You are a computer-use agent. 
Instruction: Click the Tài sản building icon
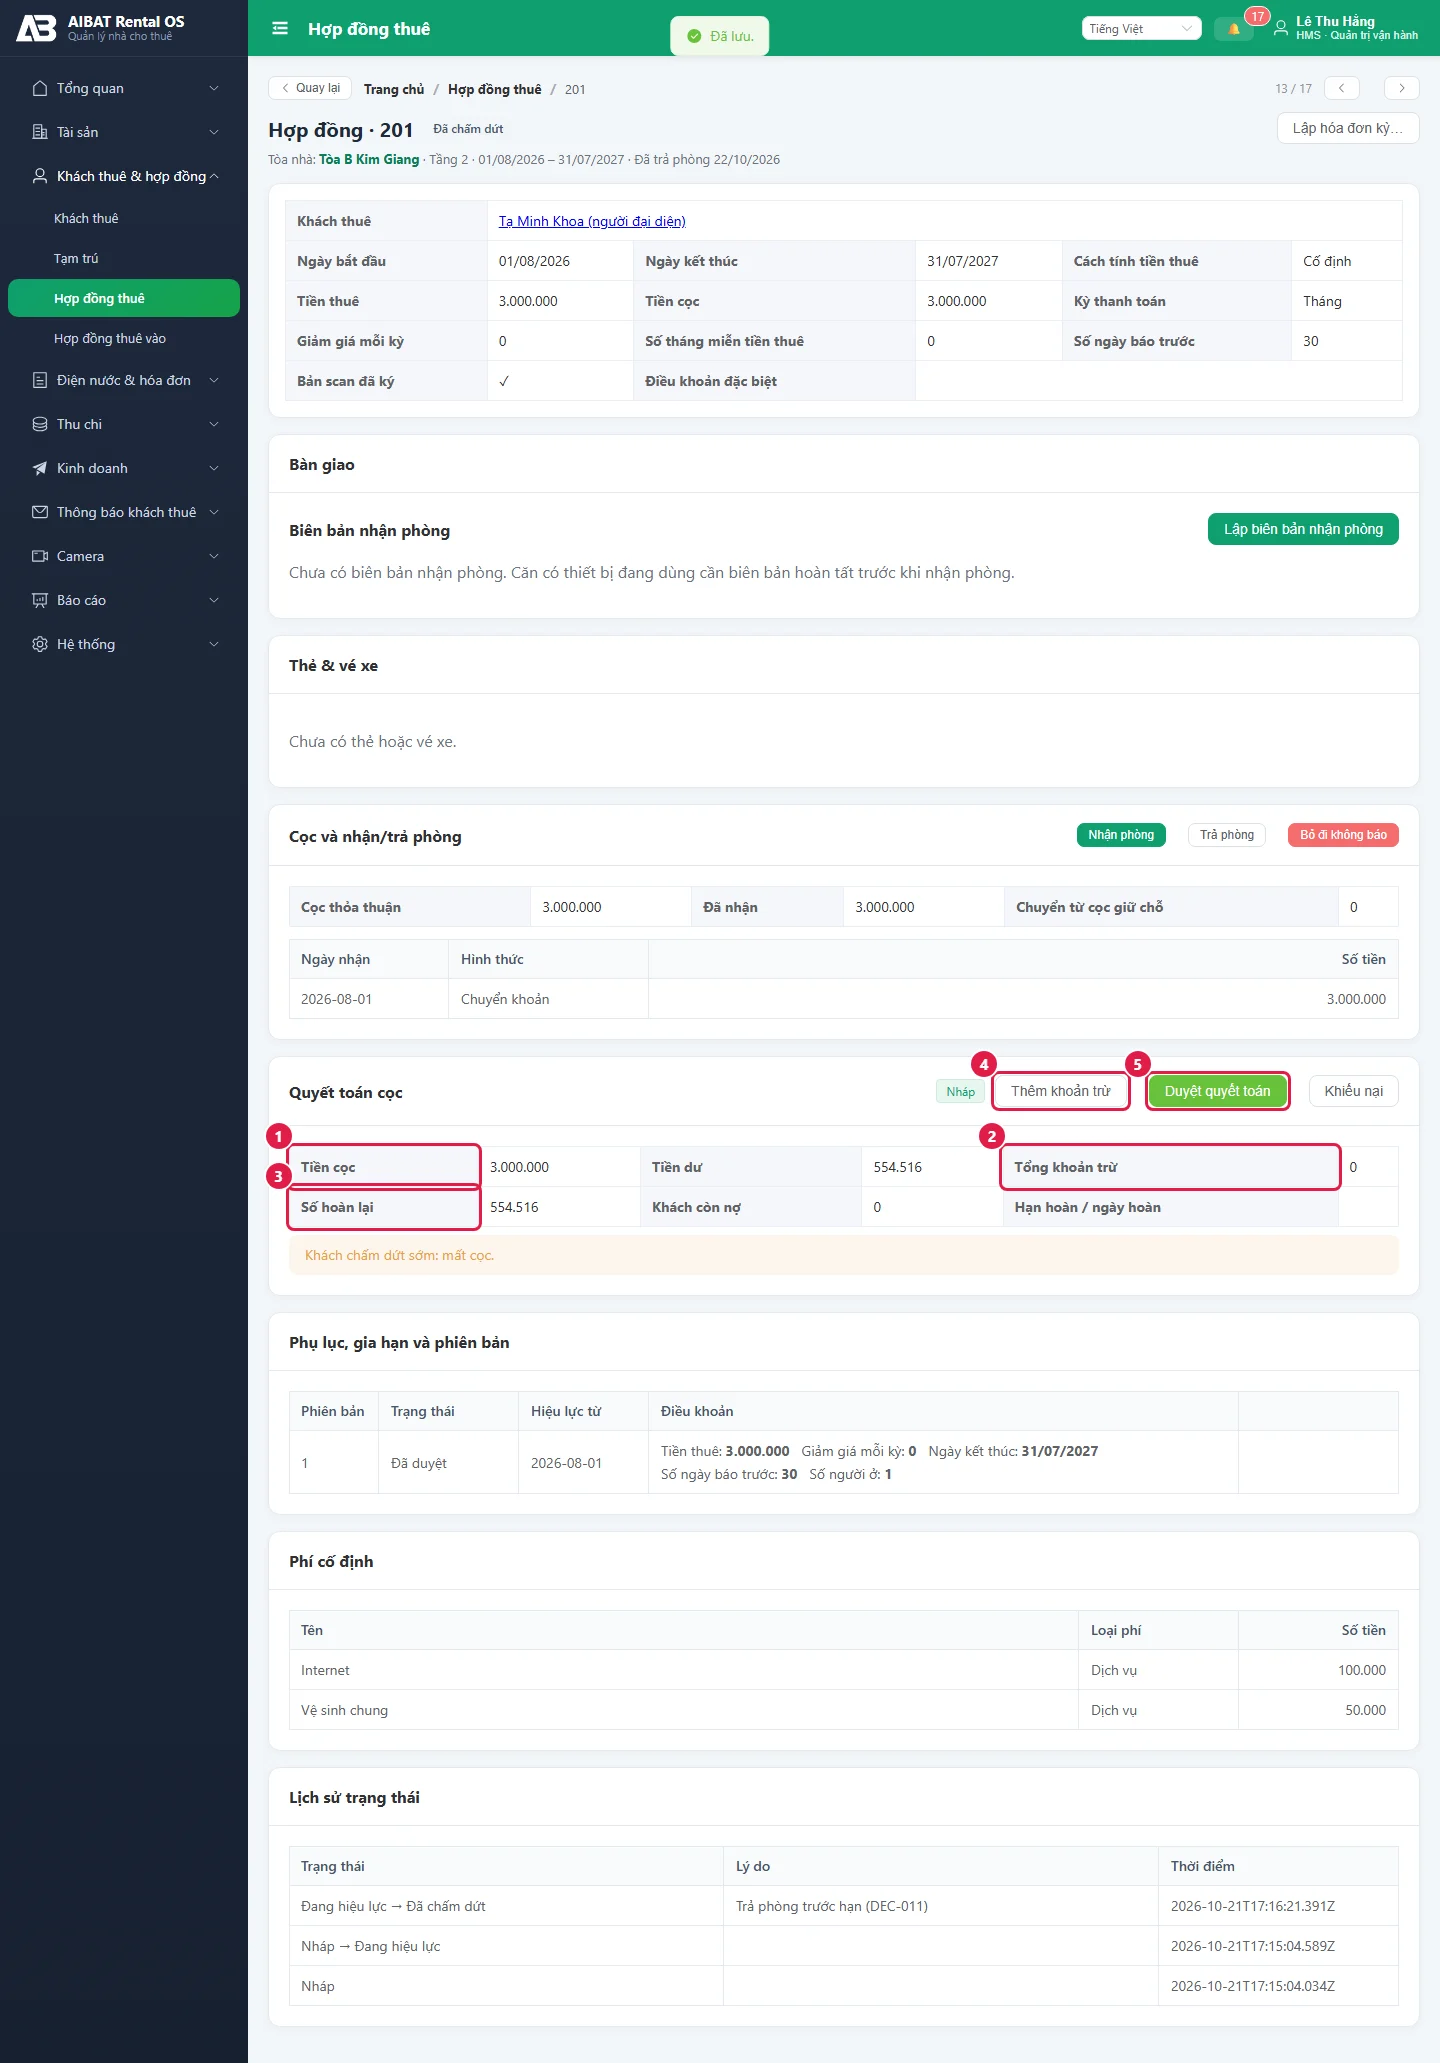pos(40,132)
